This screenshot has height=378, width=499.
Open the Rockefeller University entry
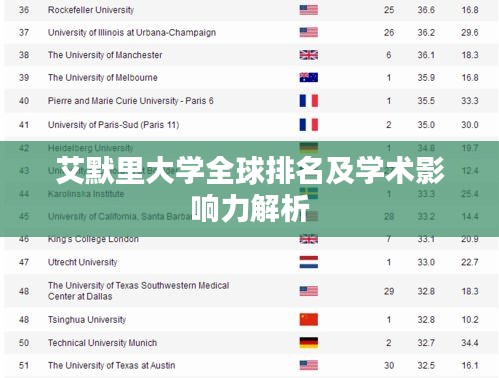pyautogui.click(x=91, y=10)
